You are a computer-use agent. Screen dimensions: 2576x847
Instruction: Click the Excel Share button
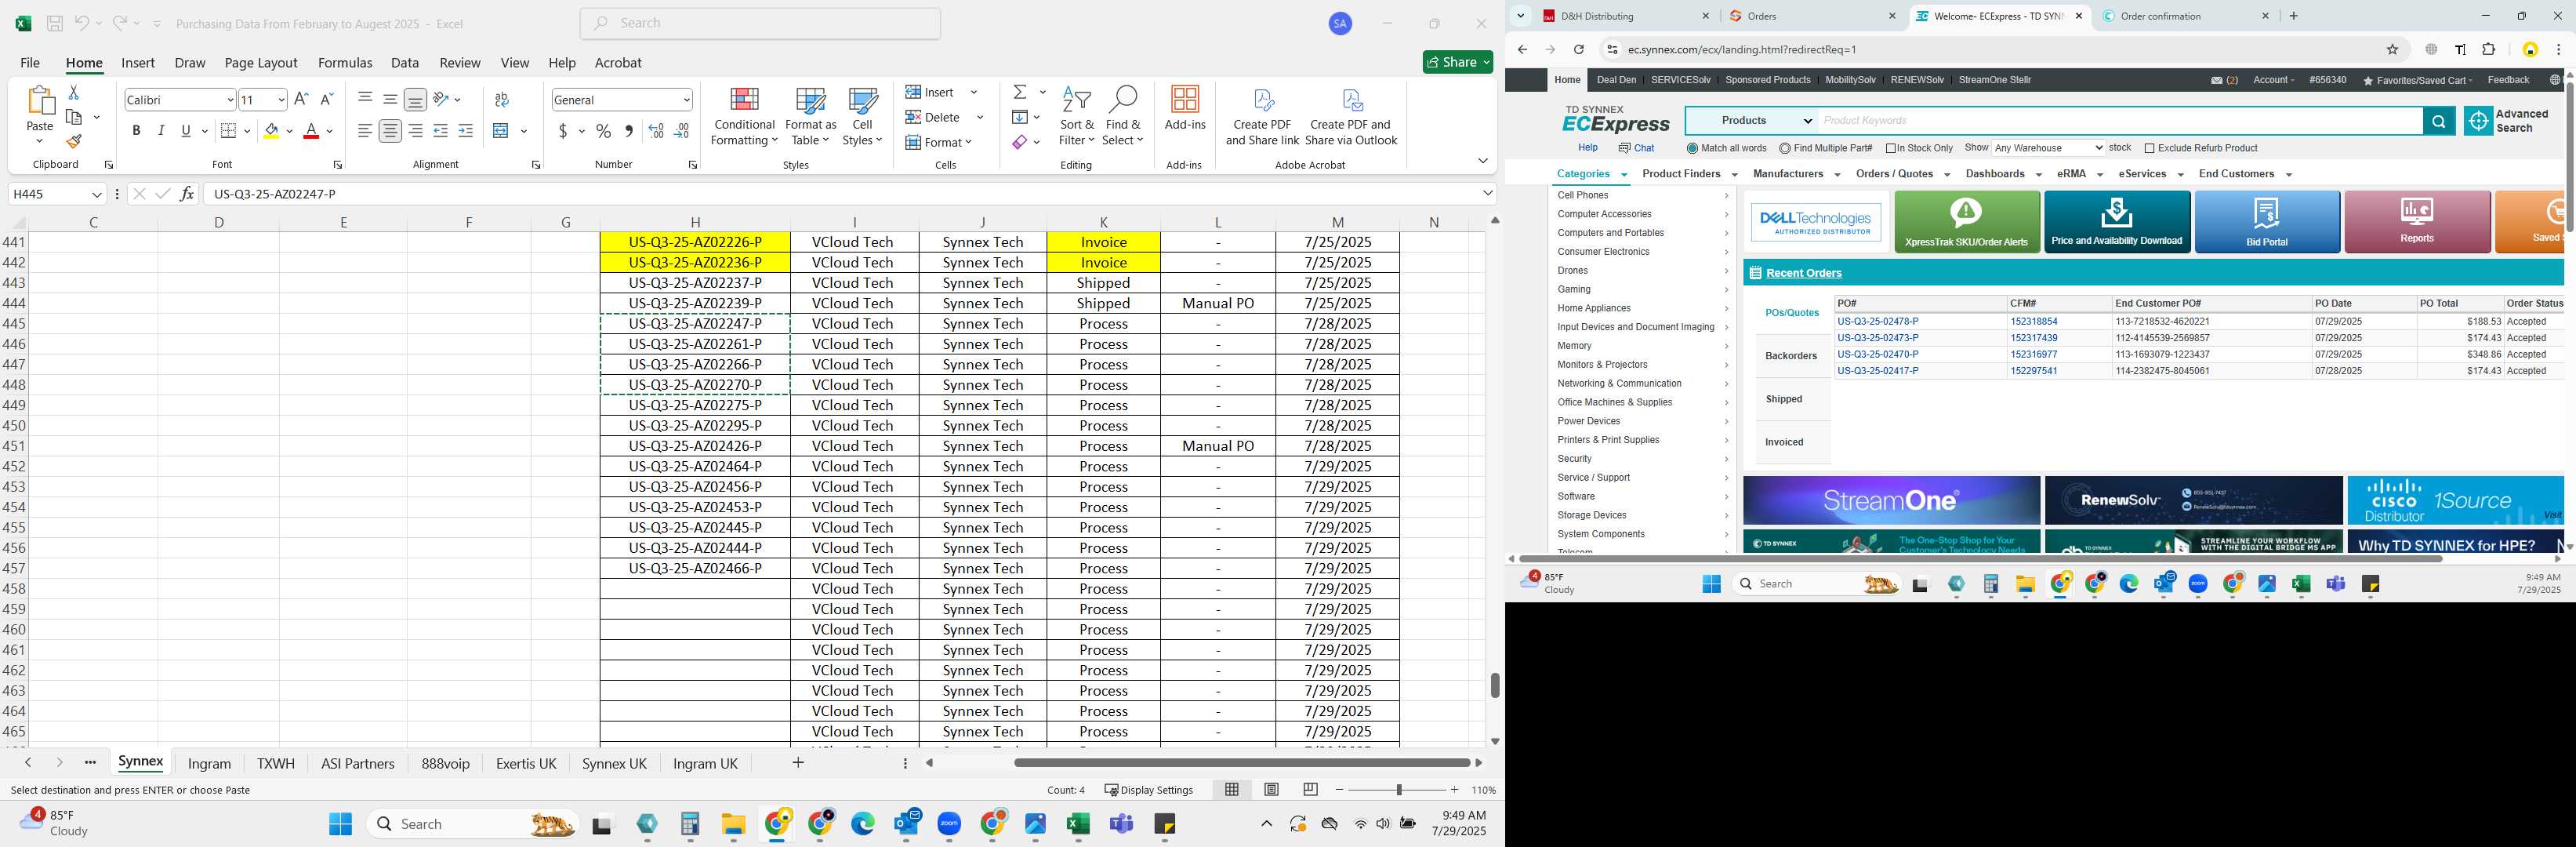1458,62
